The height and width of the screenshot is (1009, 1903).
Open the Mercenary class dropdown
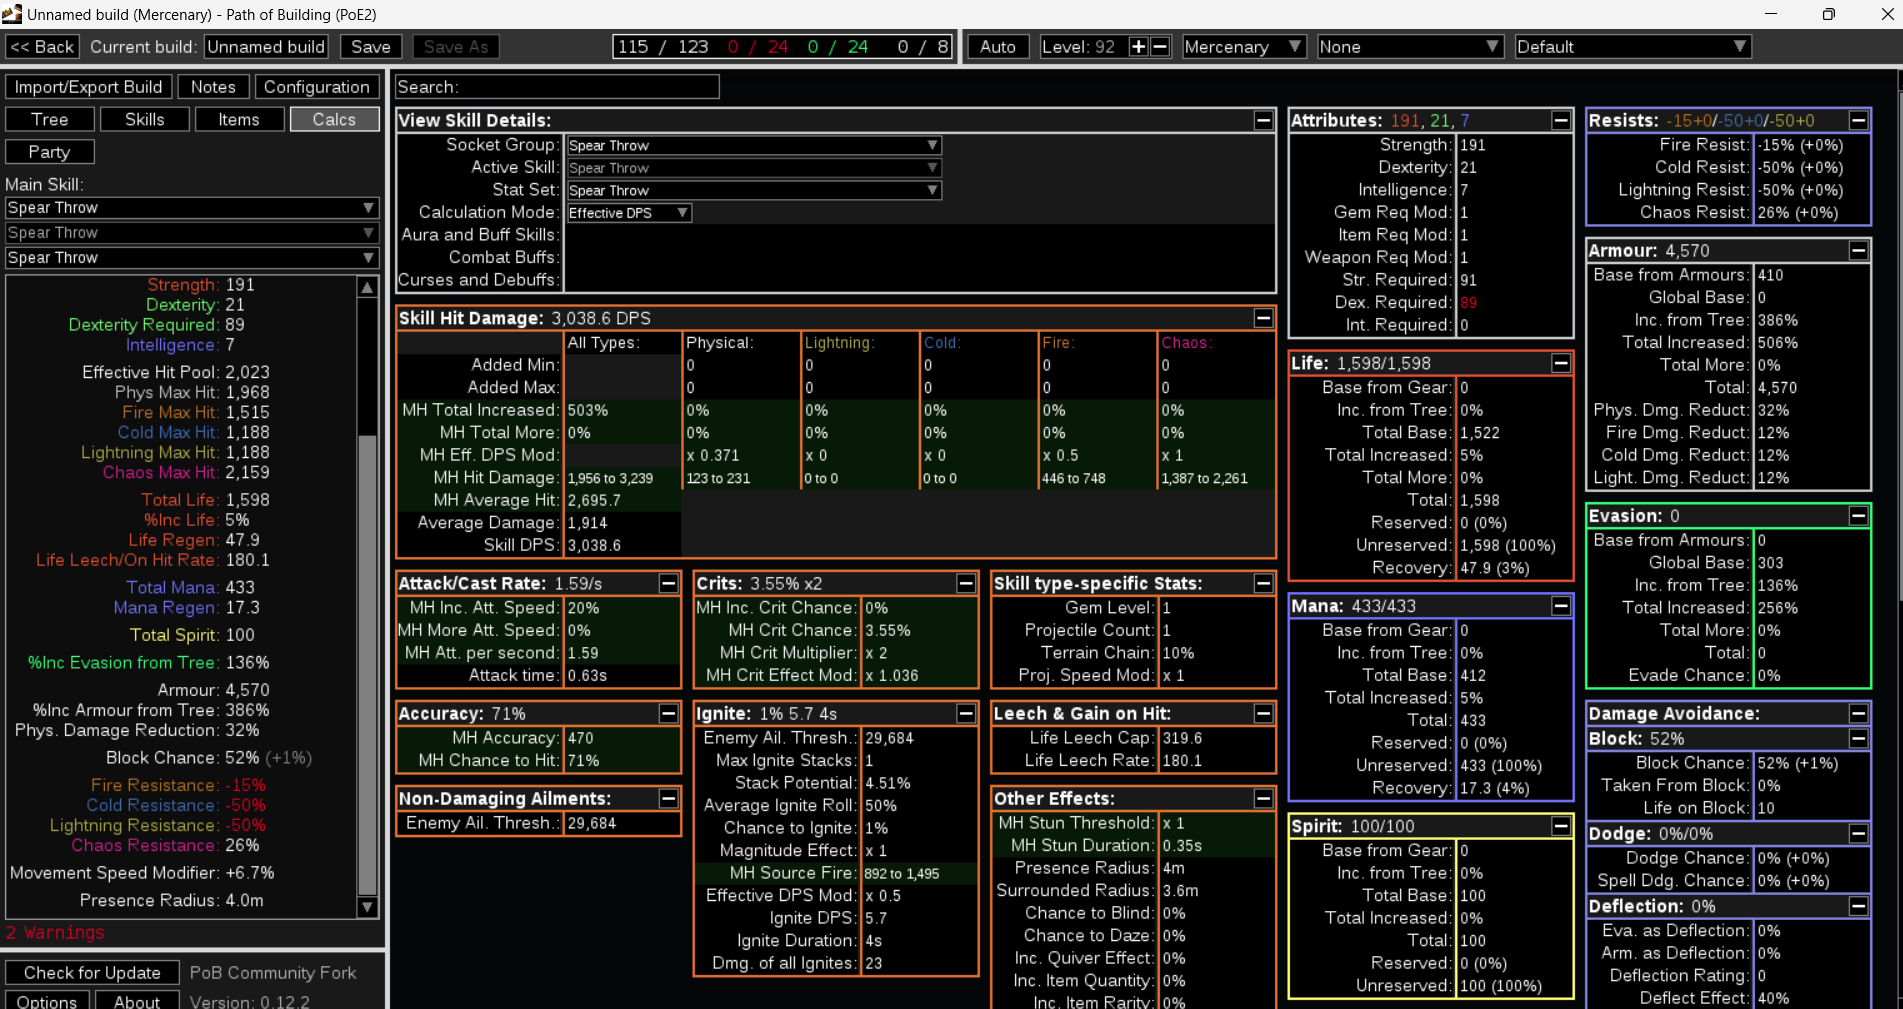(x=1244, y=47)
